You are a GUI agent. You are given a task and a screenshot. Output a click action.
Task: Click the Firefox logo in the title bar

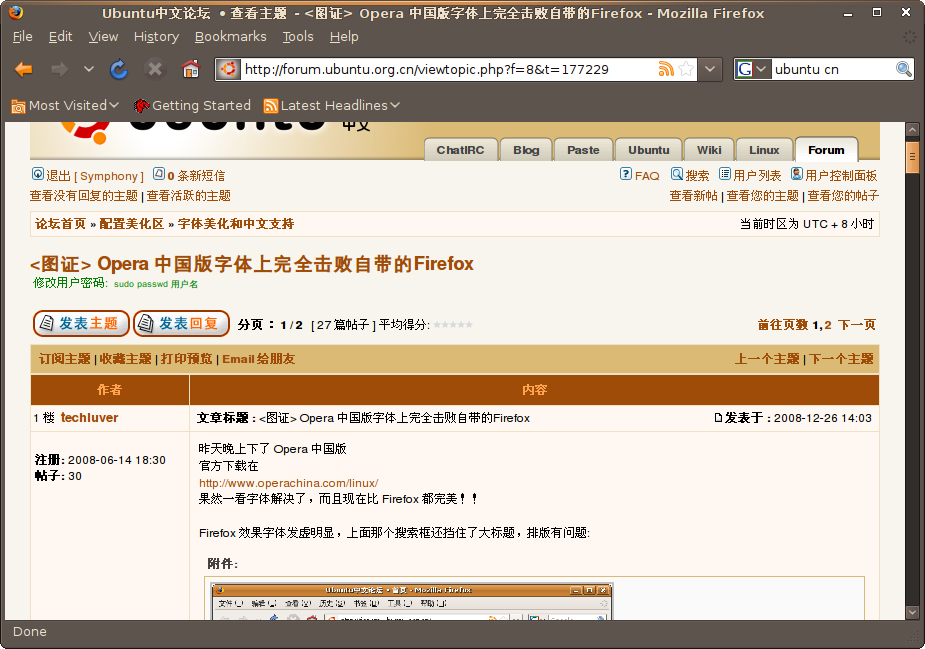point(16,12)
